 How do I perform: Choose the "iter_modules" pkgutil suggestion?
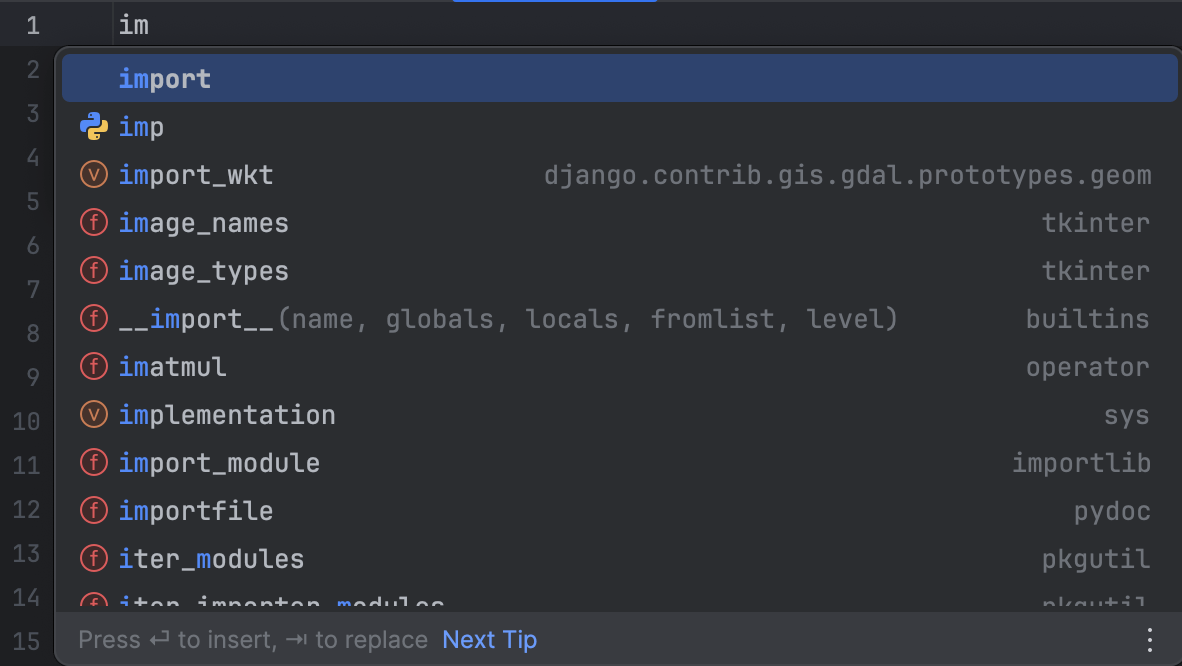point(211,558)
